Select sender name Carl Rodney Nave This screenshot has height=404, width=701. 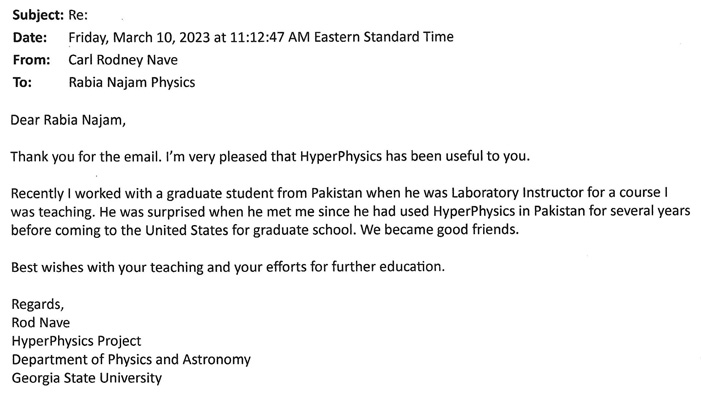123,60
